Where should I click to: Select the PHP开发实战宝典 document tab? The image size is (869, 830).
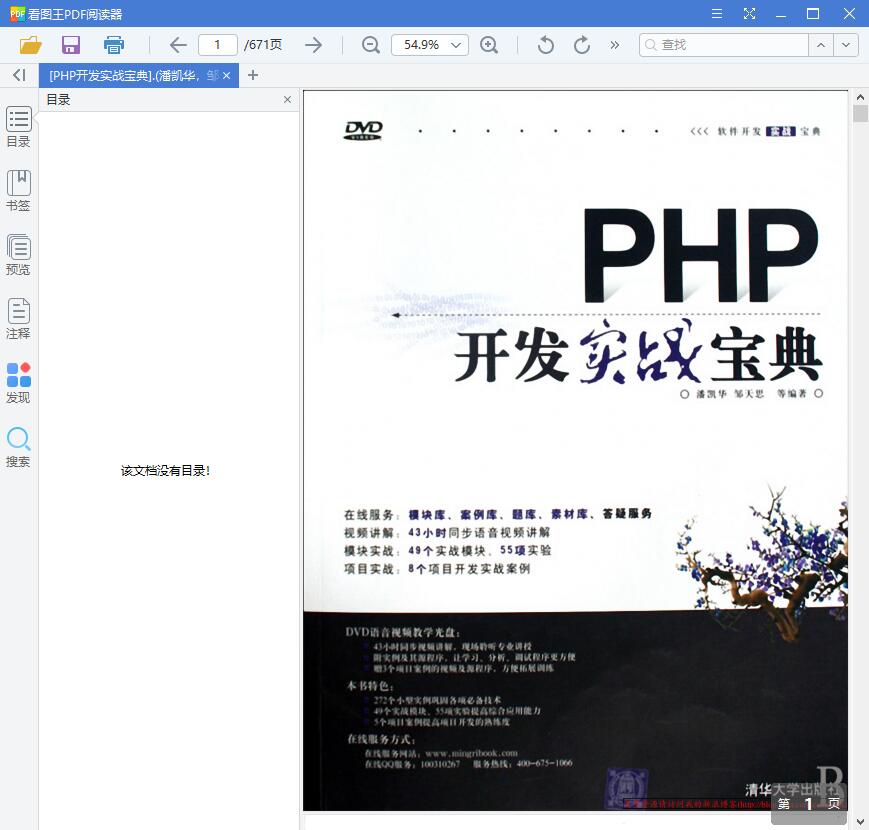[x=130, y=75]
